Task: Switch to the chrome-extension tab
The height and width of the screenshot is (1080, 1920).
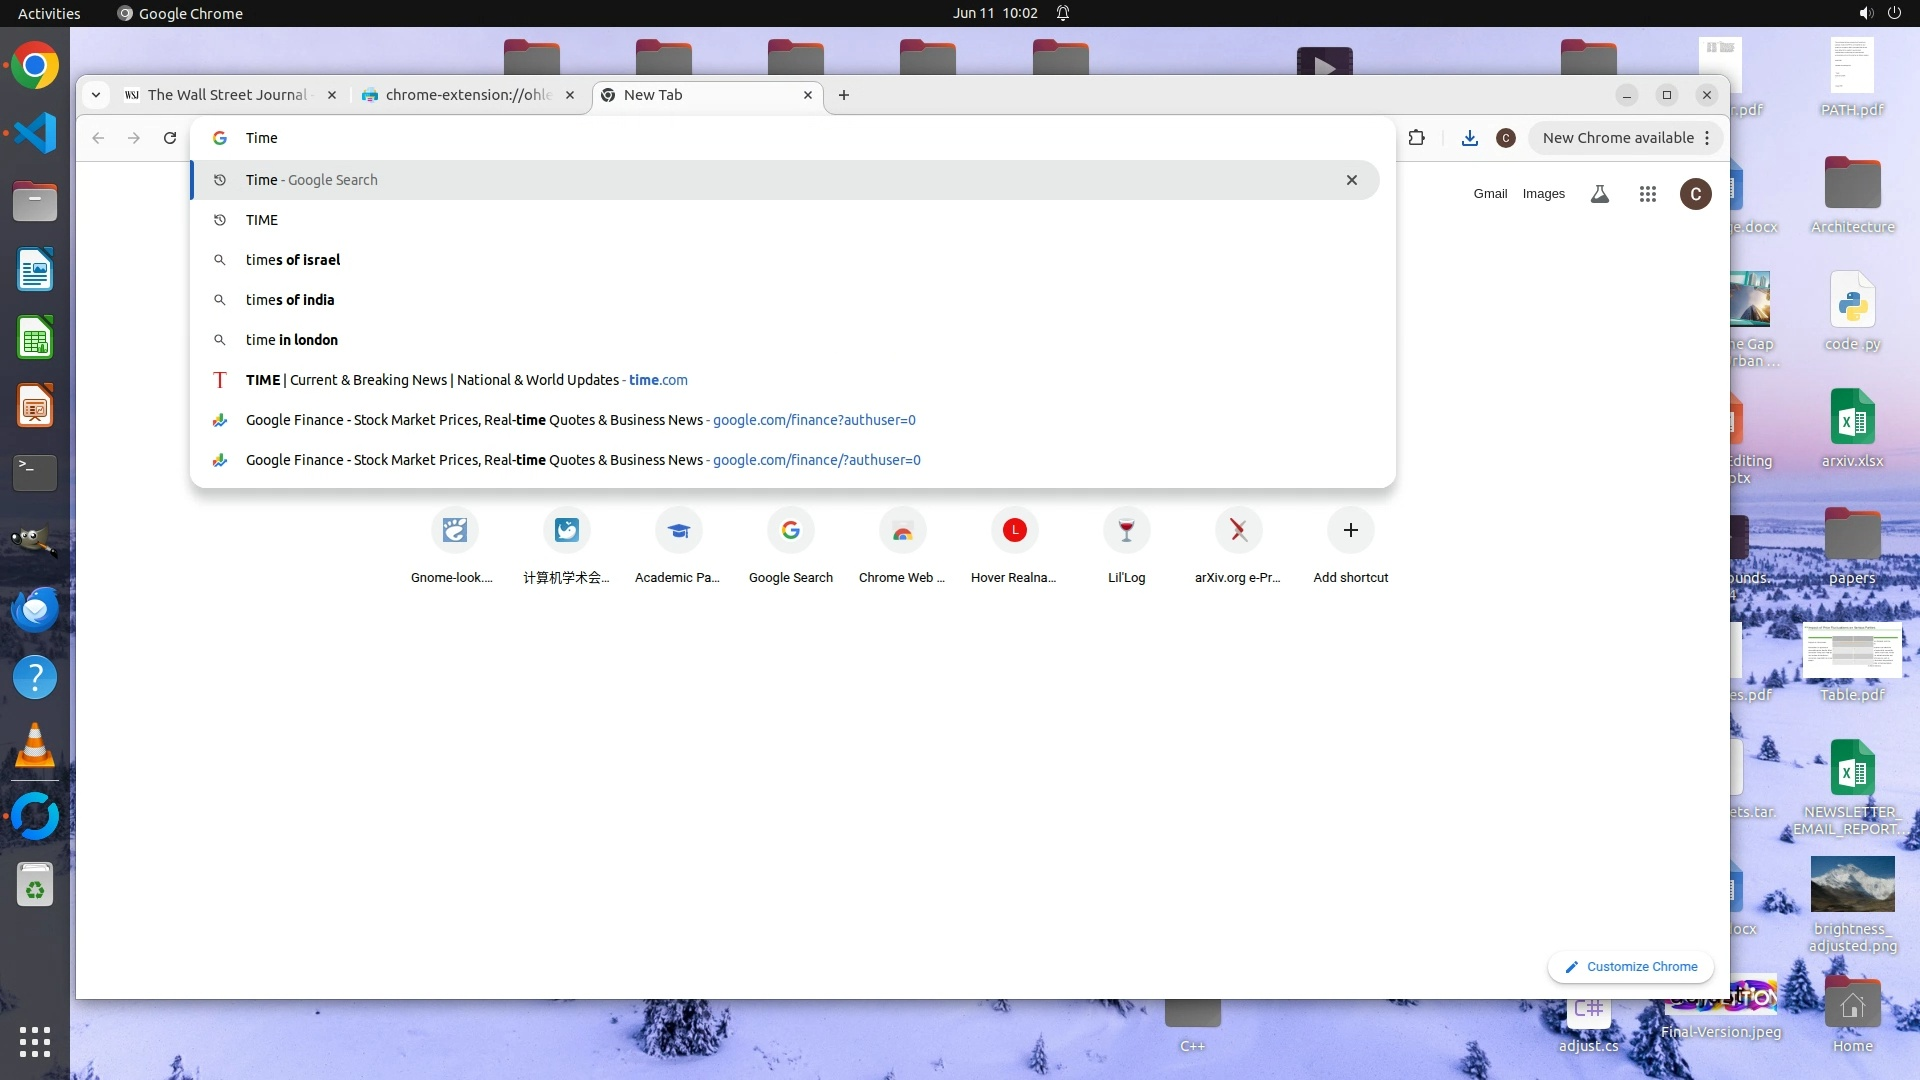Action: point(467,95)
